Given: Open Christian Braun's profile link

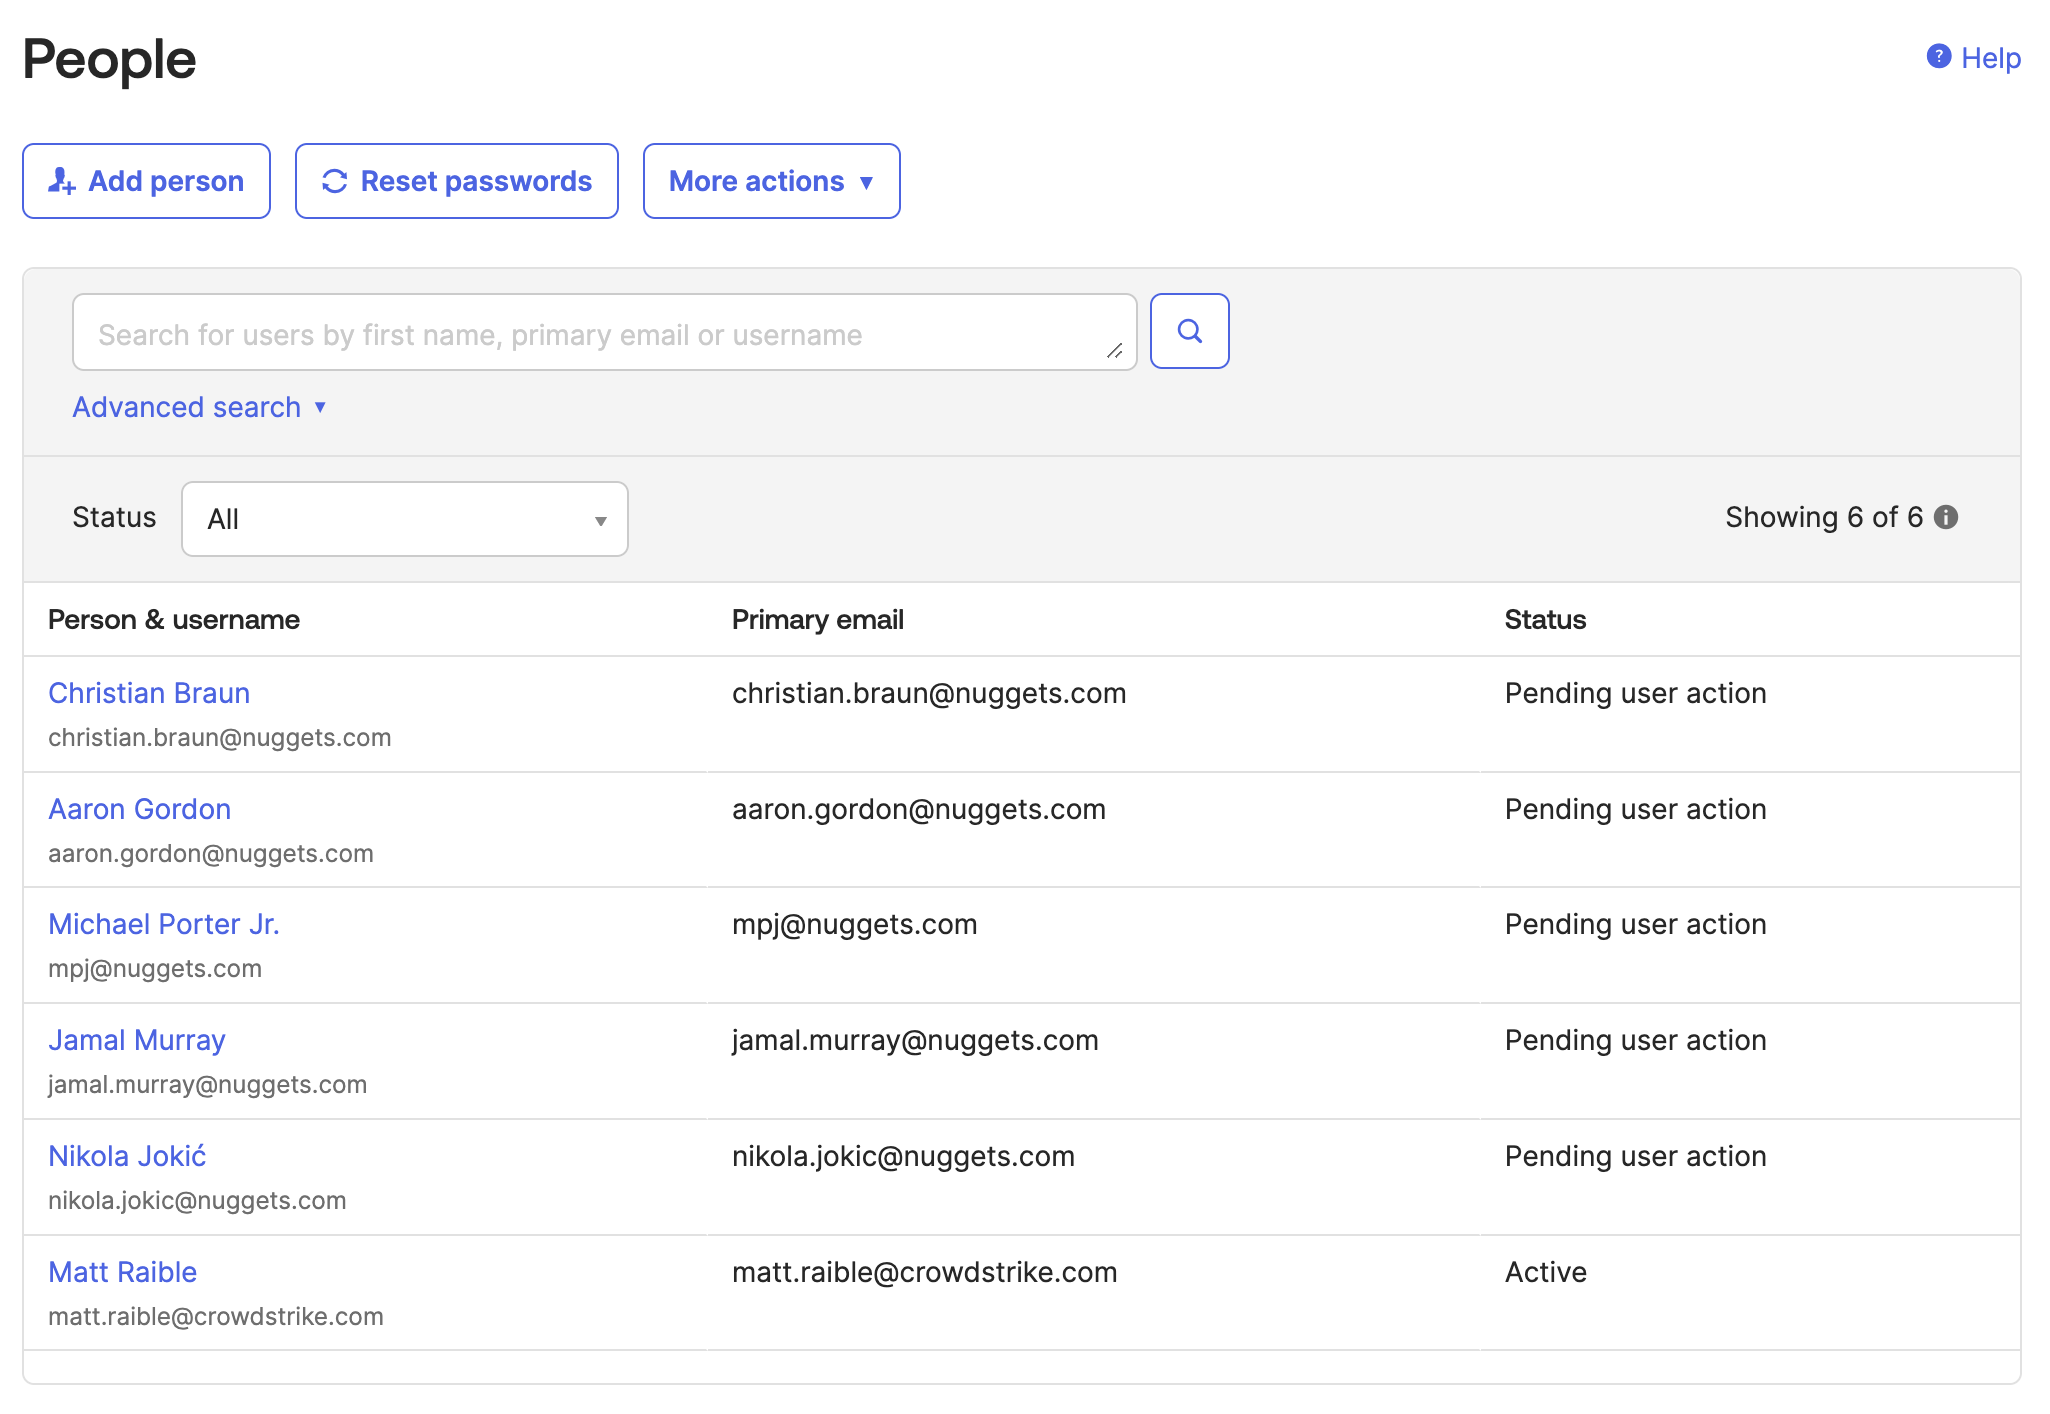Looking at the screenshot, I should coord(149,693).
